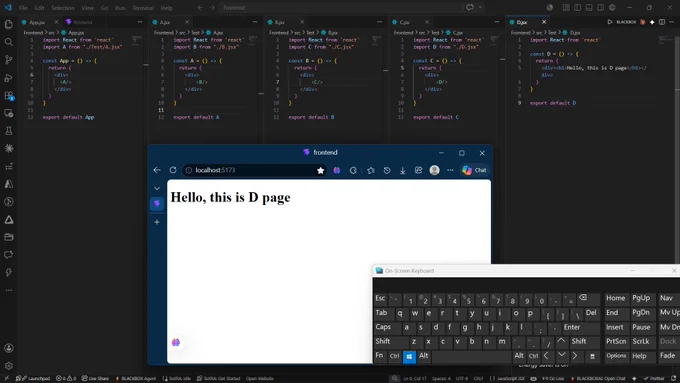Click Enter key on On-Screen Keyboard
Image resolution: width=680 pixels, height=383 pixels.
point(580,327)
